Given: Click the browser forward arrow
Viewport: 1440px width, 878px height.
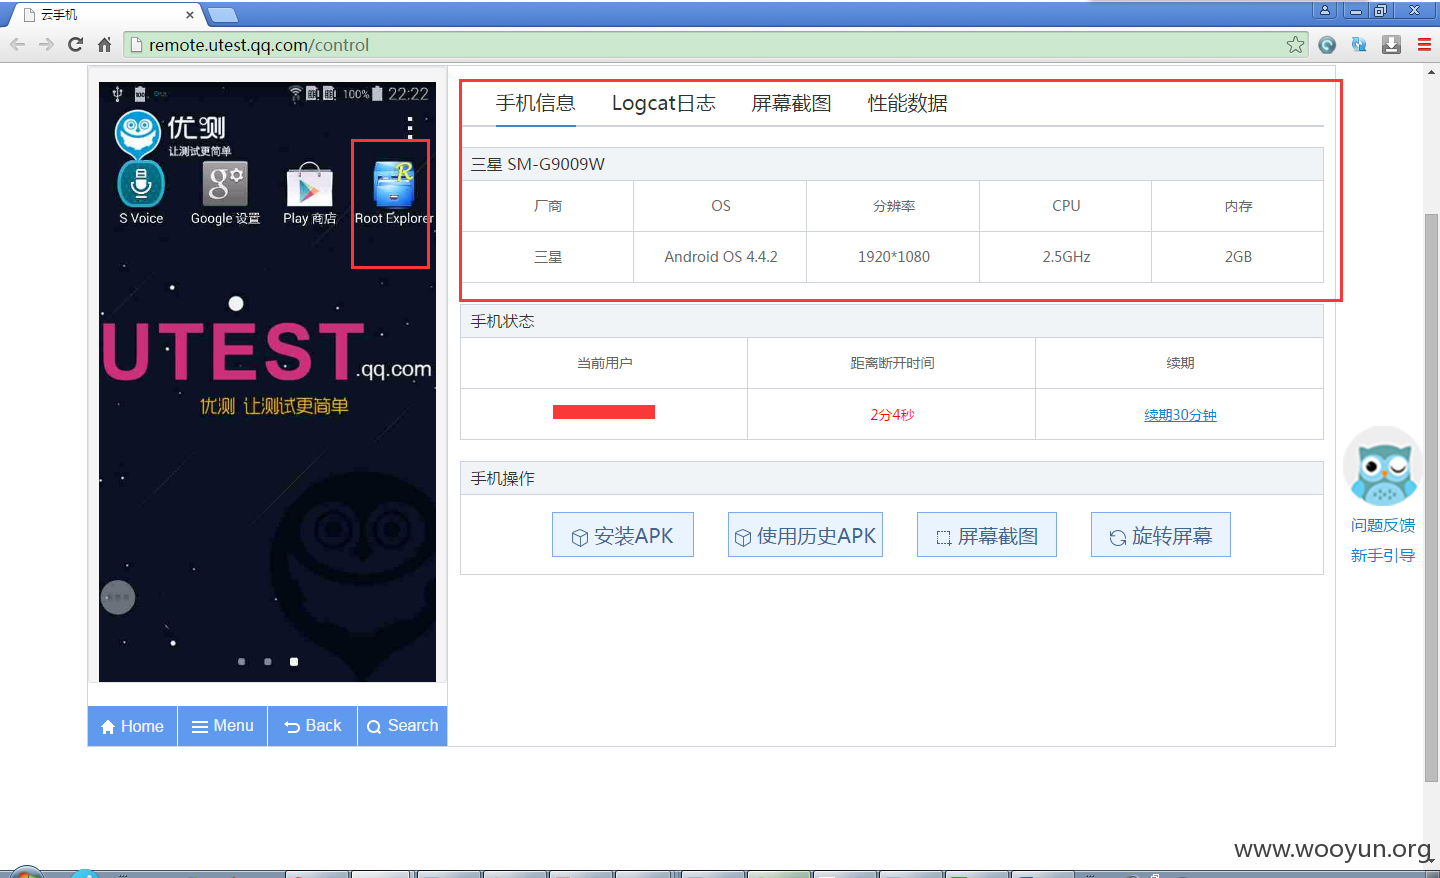Looking at the screenshot, I should [46, 44].
